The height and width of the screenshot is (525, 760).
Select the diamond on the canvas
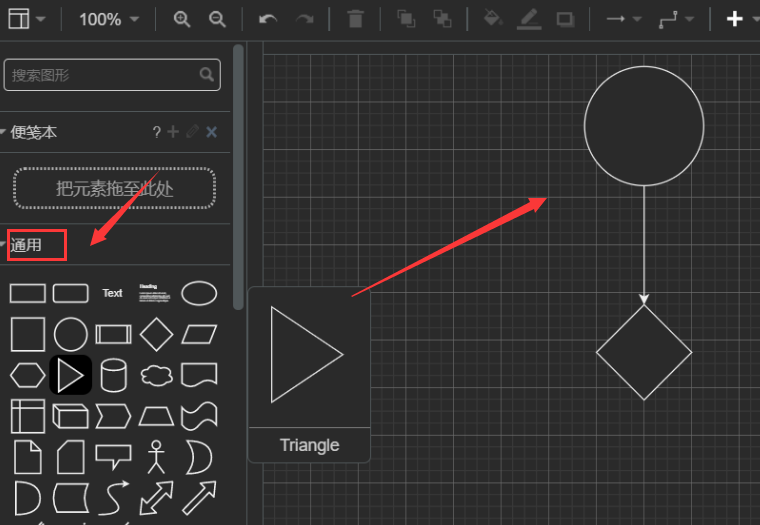click(x=644, y=352)
